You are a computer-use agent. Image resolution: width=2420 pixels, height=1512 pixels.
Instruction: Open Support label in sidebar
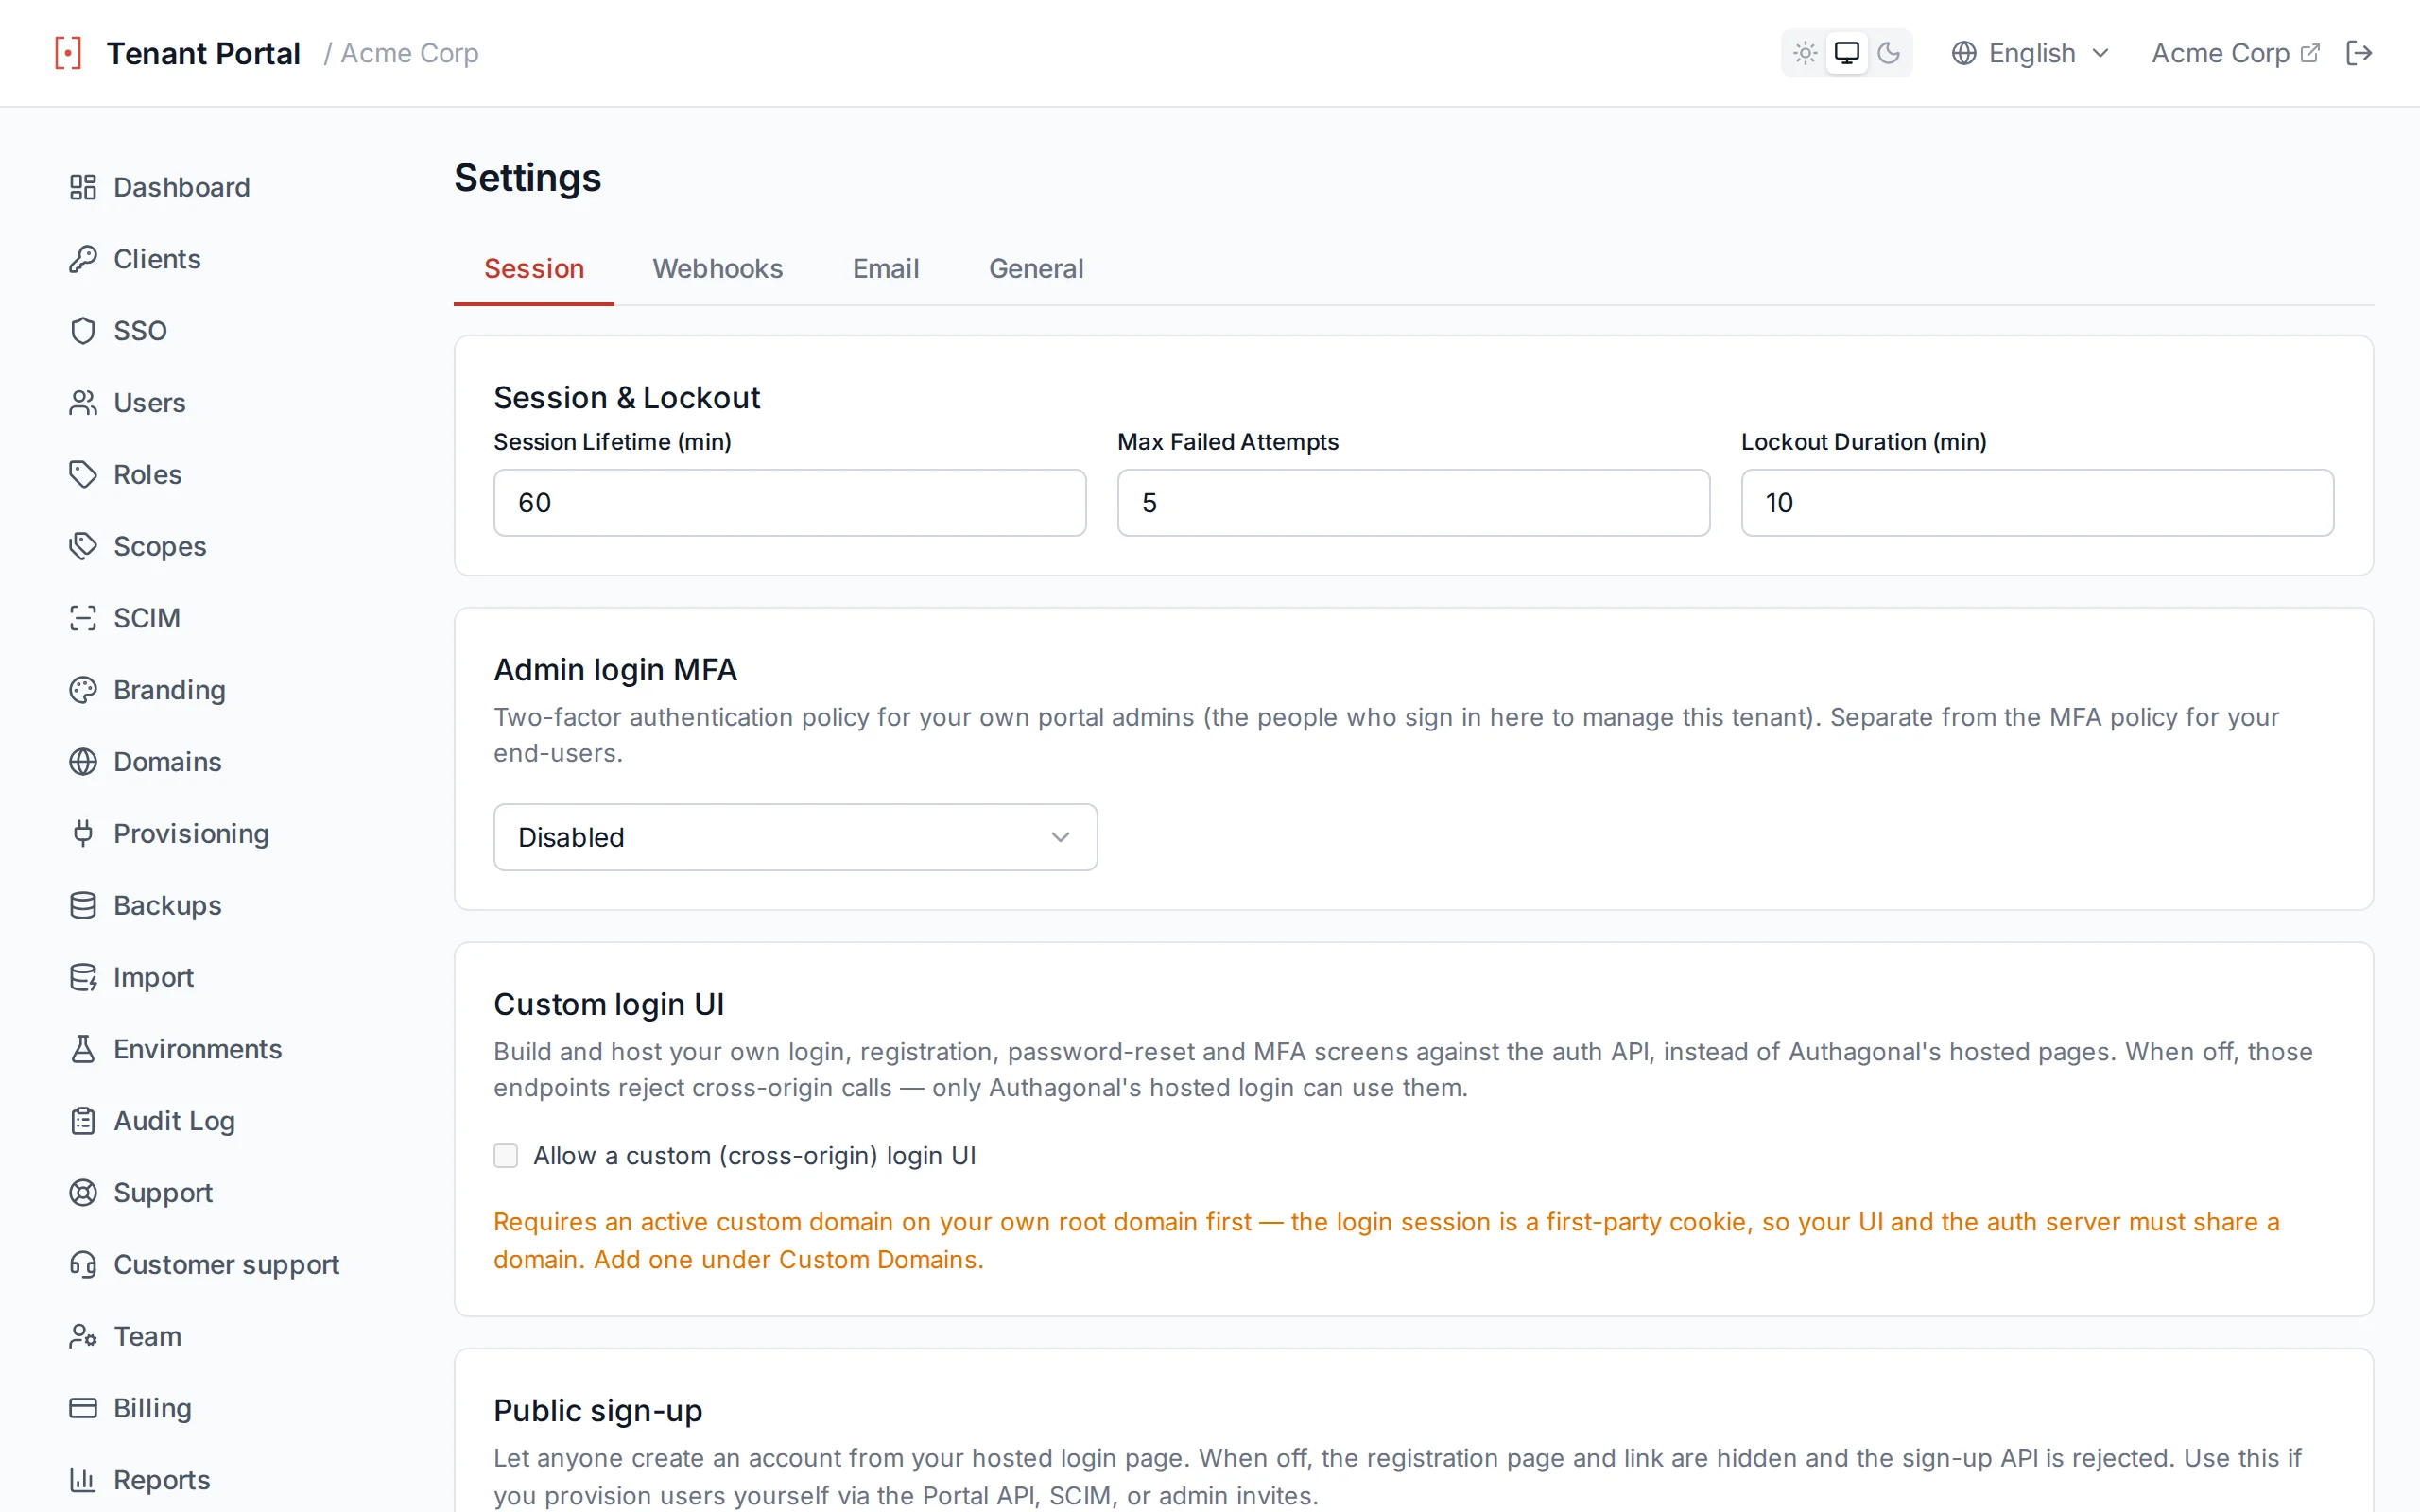coord(163,1193)
